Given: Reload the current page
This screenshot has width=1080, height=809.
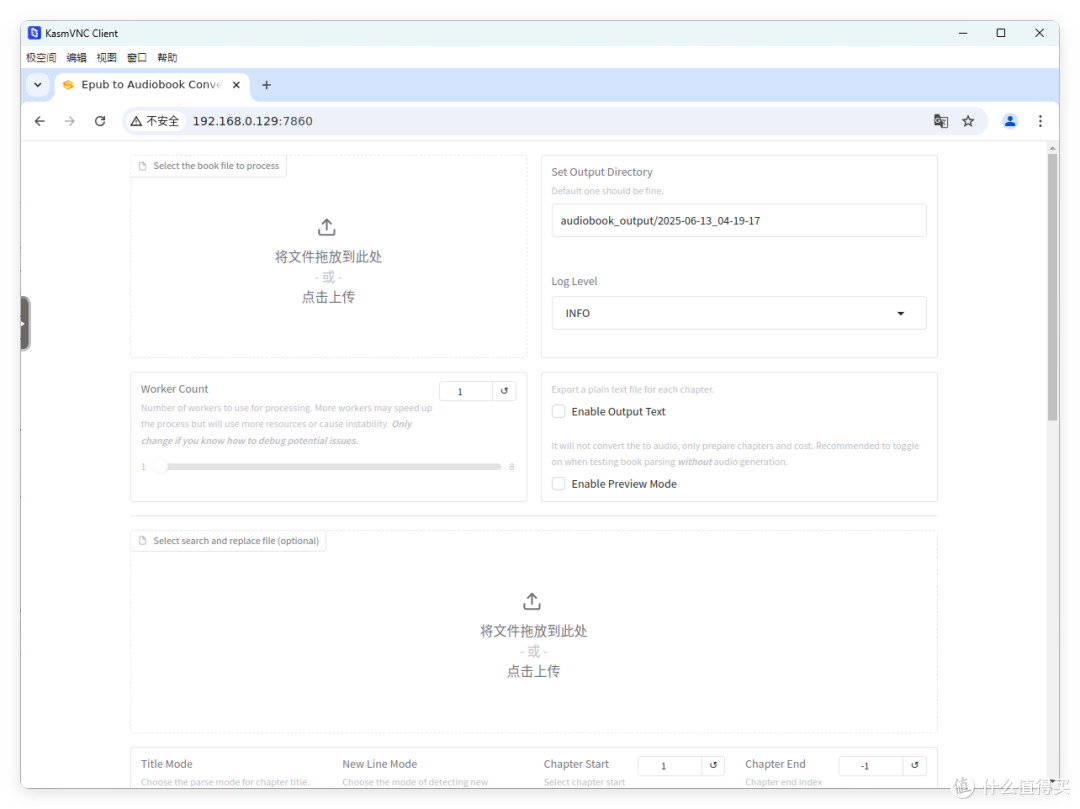Looking at the screenshot, I should pyautogui.click(x=100, y=121).
